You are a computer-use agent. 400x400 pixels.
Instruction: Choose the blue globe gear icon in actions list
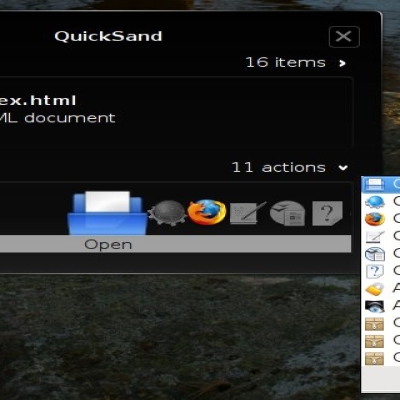(375, 202)
